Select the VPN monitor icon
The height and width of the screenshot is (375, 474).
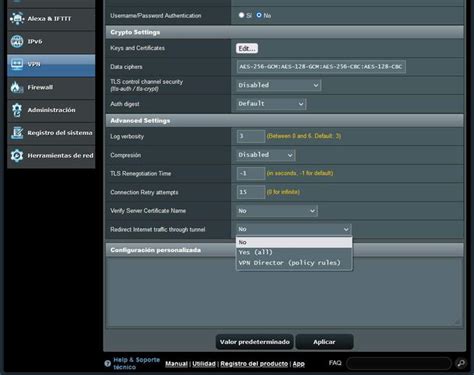pyautogui.click(x=17, y=64)
